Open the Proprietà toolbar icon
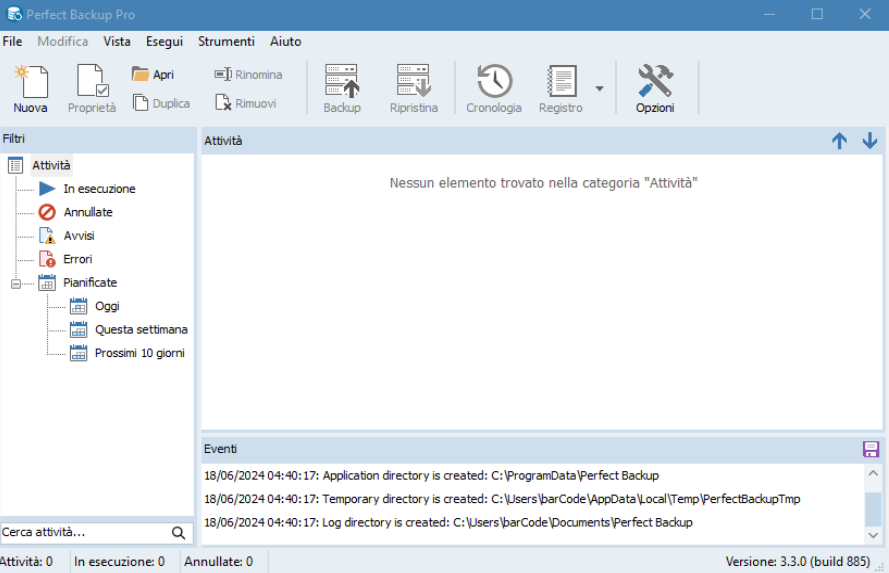Viewport: 889px width, 573px height. point(92,81)
